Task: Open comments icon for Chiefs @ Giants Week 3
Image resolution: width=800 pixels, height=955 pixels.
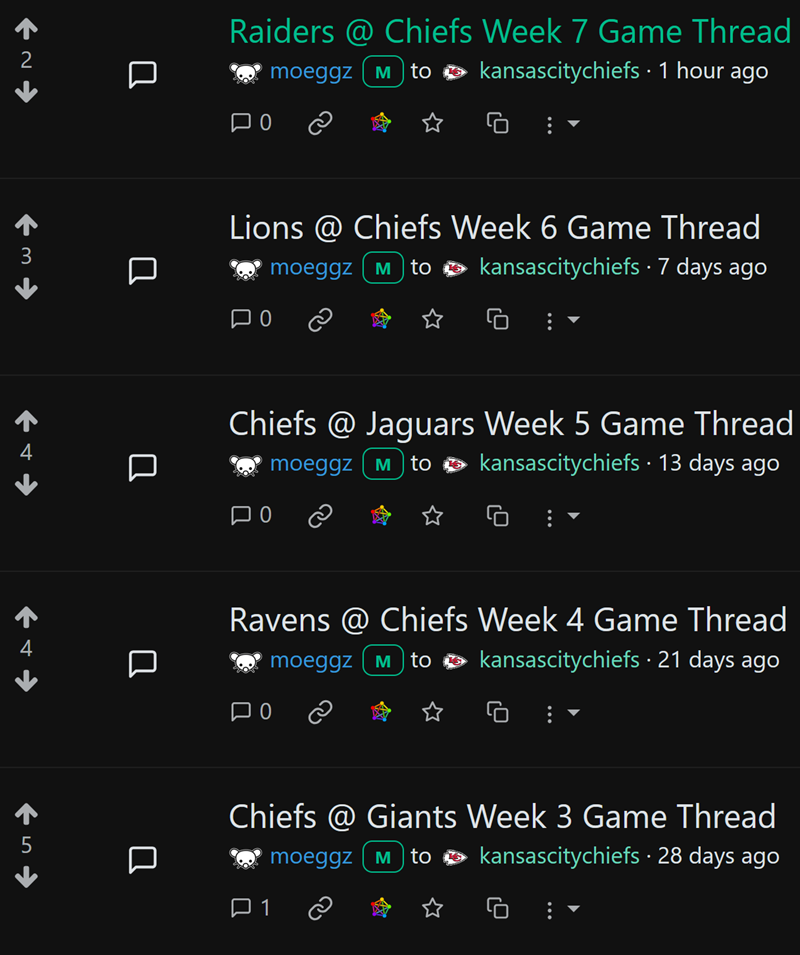Action: pos(250,908)
